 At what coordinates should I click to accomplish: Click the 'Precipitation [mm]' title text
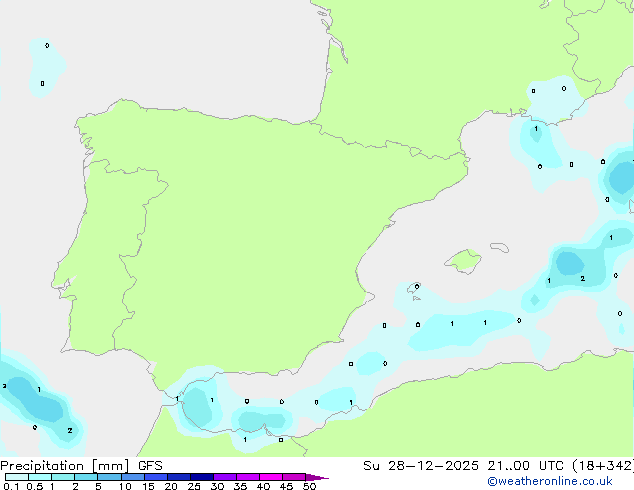click(x=64, y=466)
